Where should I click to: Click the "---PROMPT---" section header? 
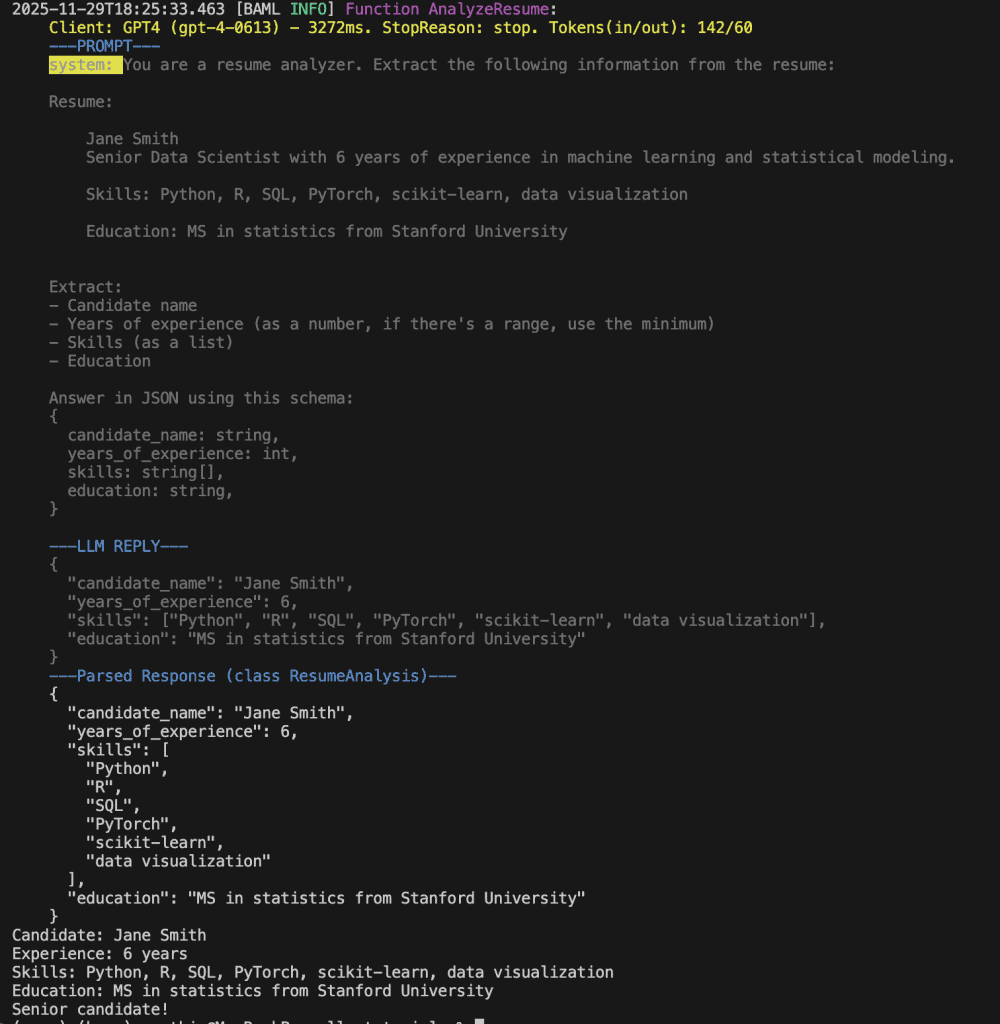point(104,46)
